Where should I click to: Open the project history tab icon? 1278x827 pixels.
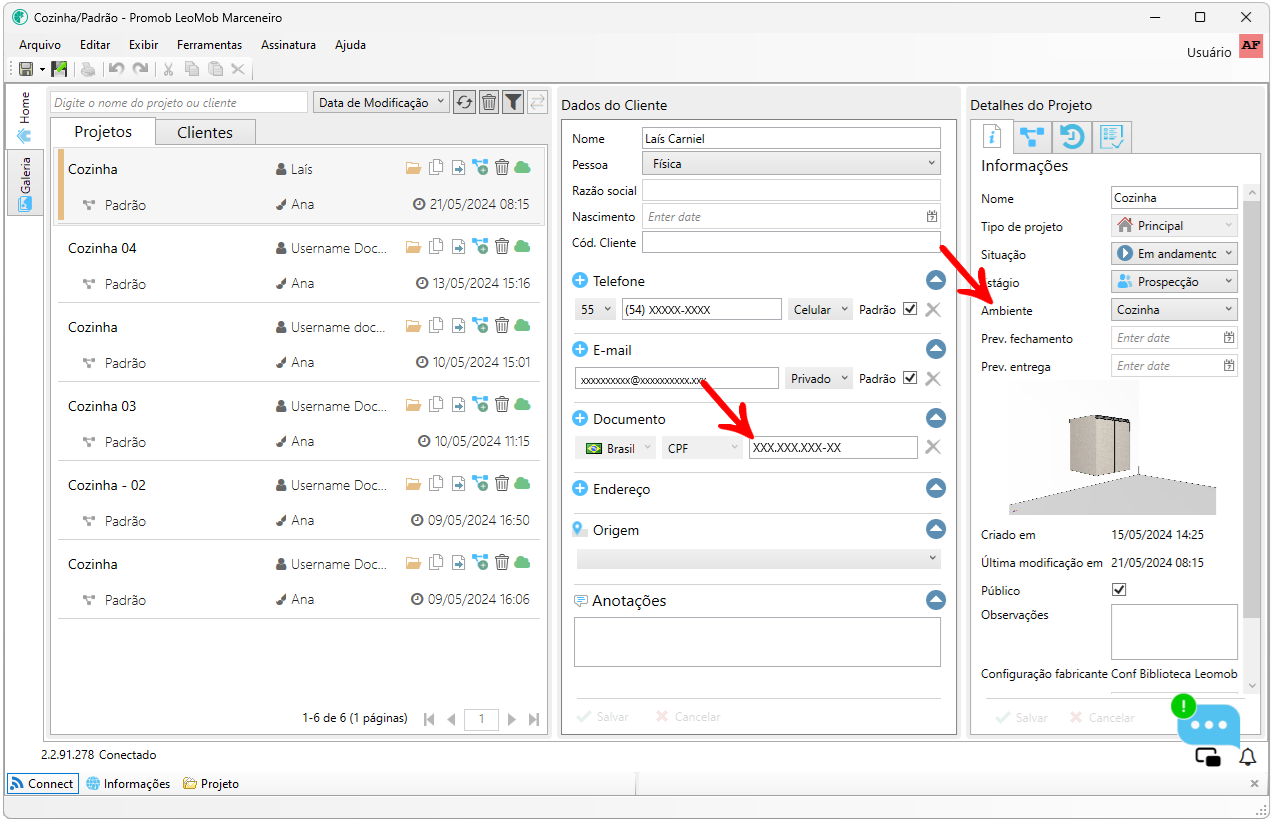(x=1073, y=137)
